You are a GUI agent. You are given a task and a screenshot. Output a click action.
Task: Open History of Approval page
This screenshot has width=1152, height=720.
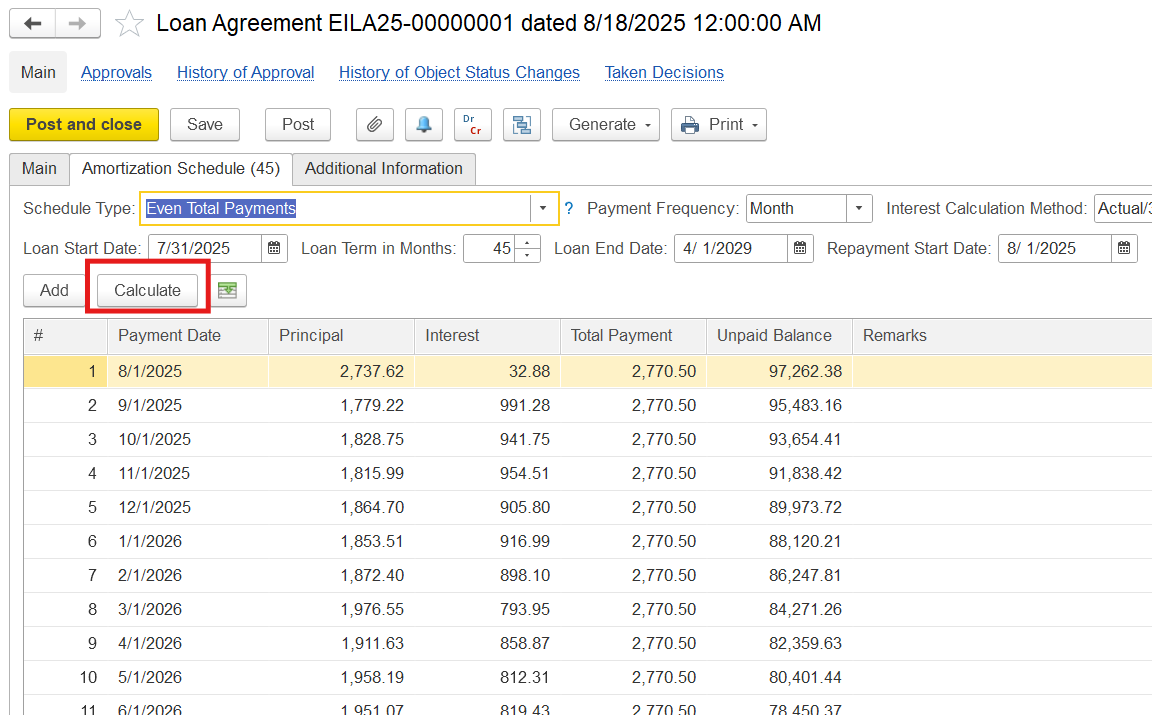coord(245,72)
